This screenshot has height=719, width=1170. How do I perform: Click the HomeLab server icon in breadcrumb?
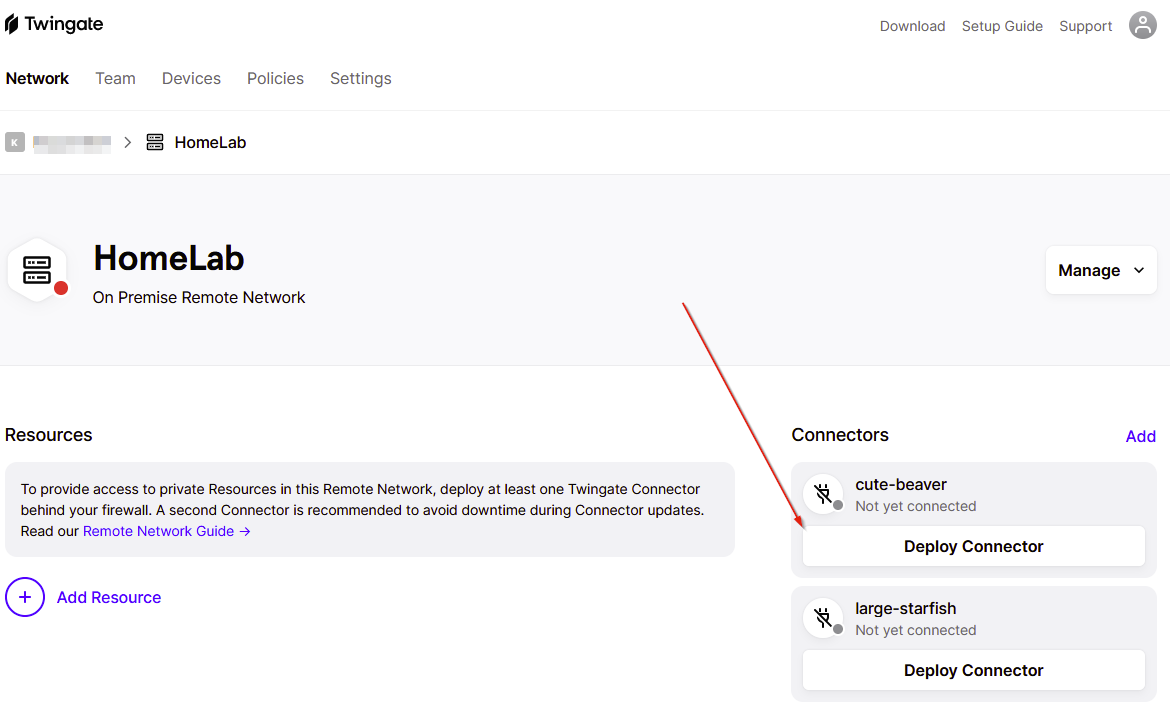154,142
